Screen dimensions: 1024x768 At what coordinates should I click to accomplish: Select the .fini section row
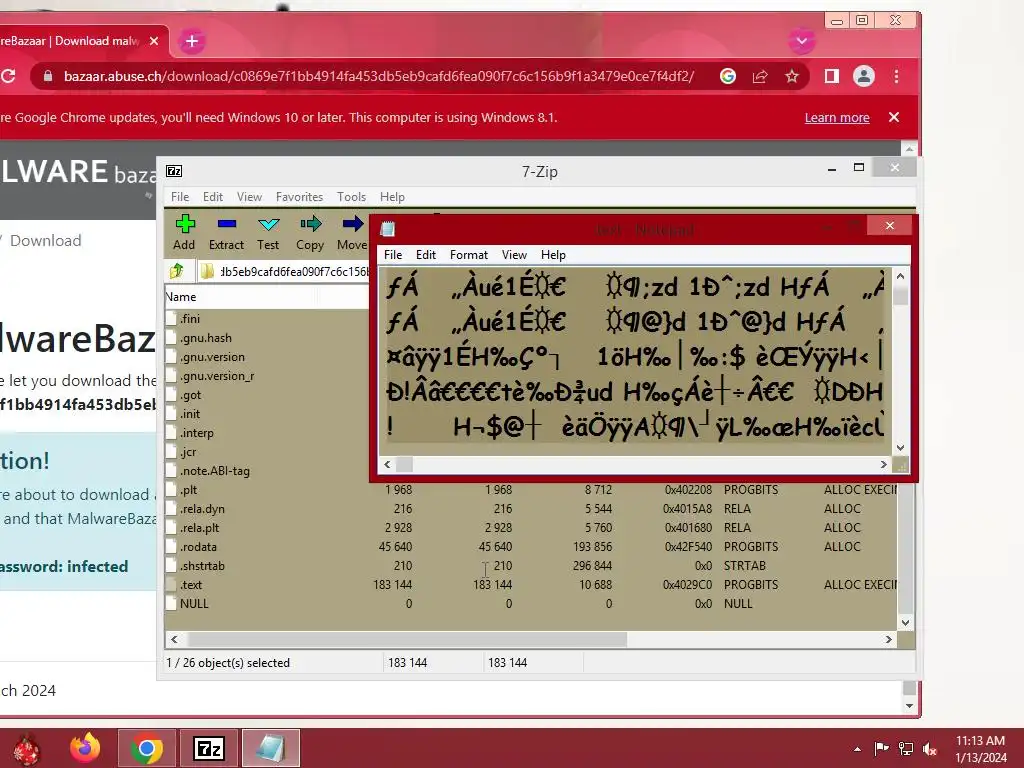pos(267,319)
